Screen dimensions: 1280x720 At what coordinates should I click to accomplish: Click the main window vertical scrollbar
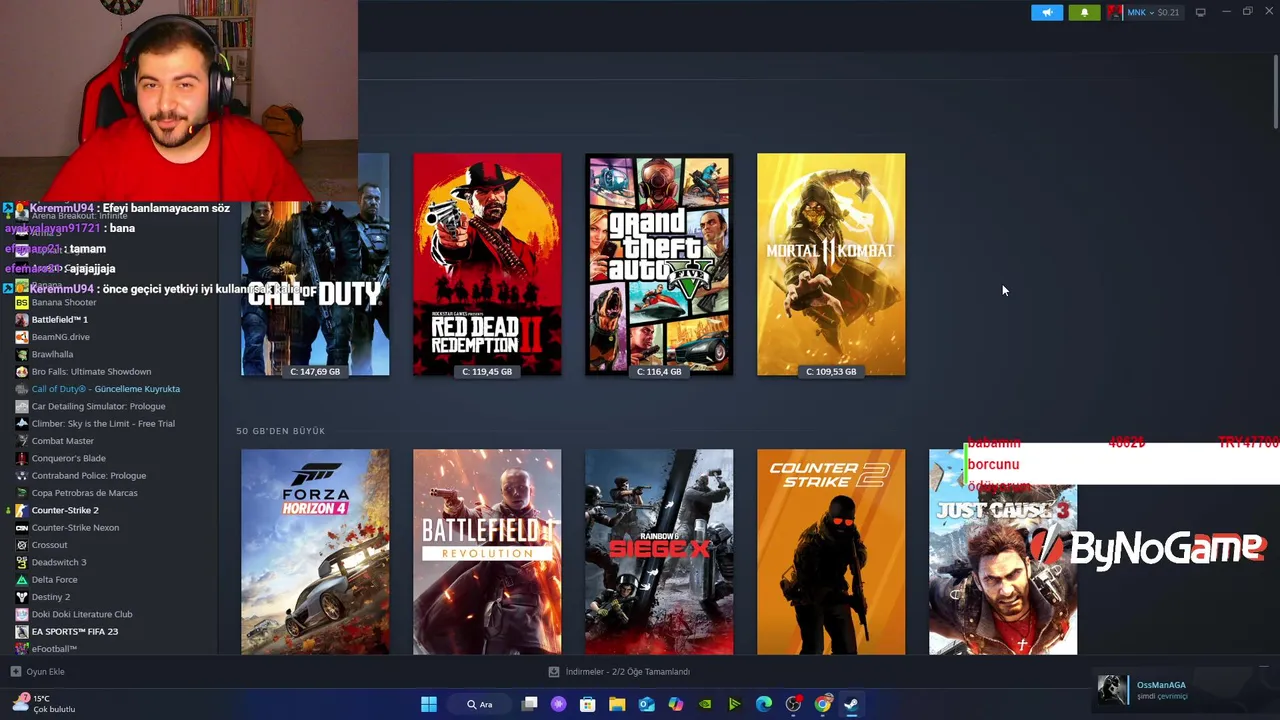coord(1275,90)
